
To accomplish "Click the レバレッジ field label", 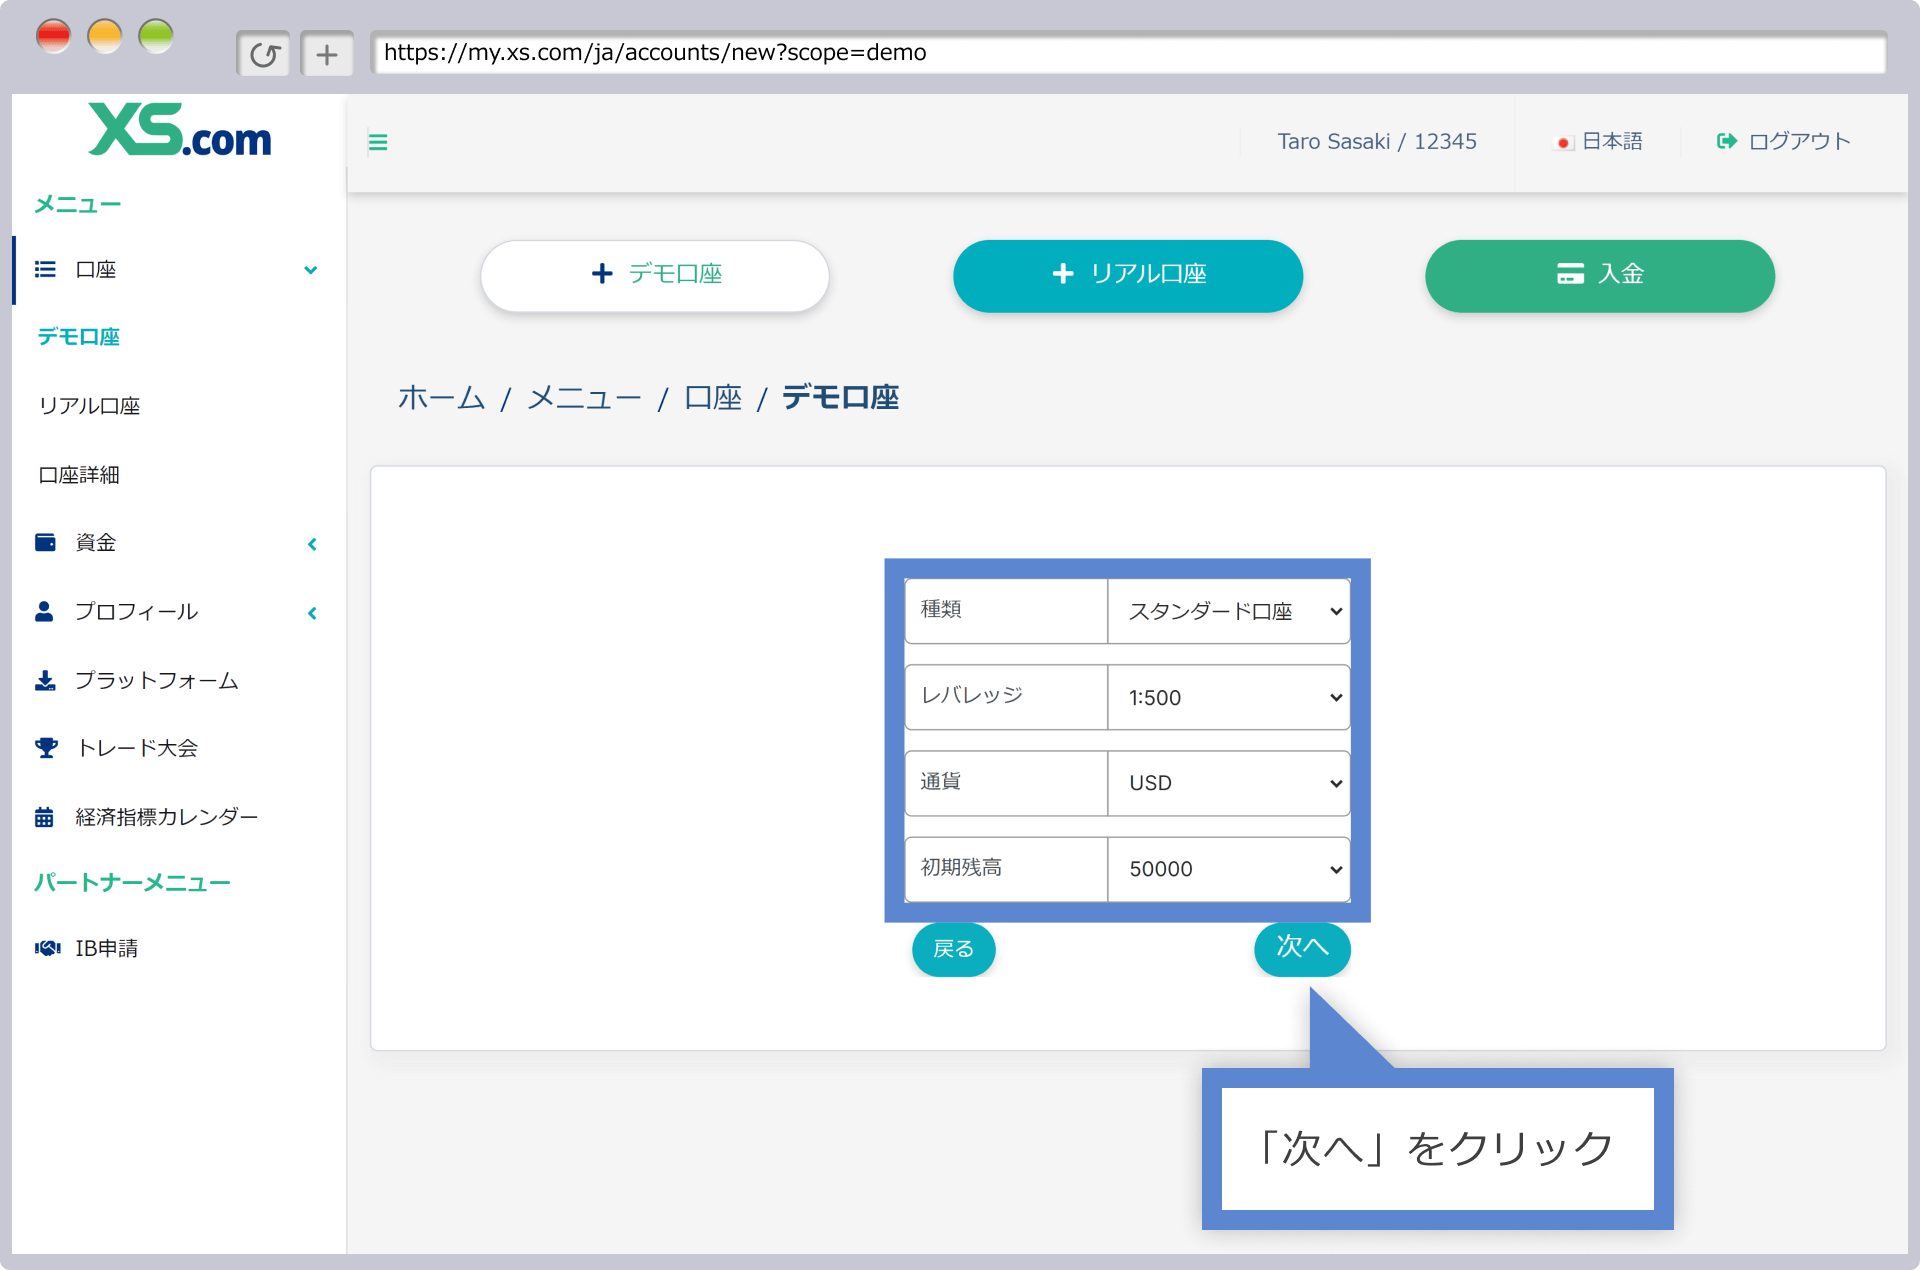I will pyautogui.click(x=972, y=695).
